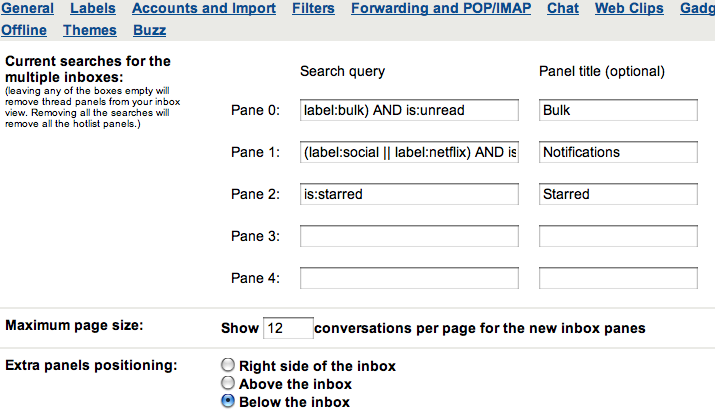Click the conversations per page number box

point(288,328)
